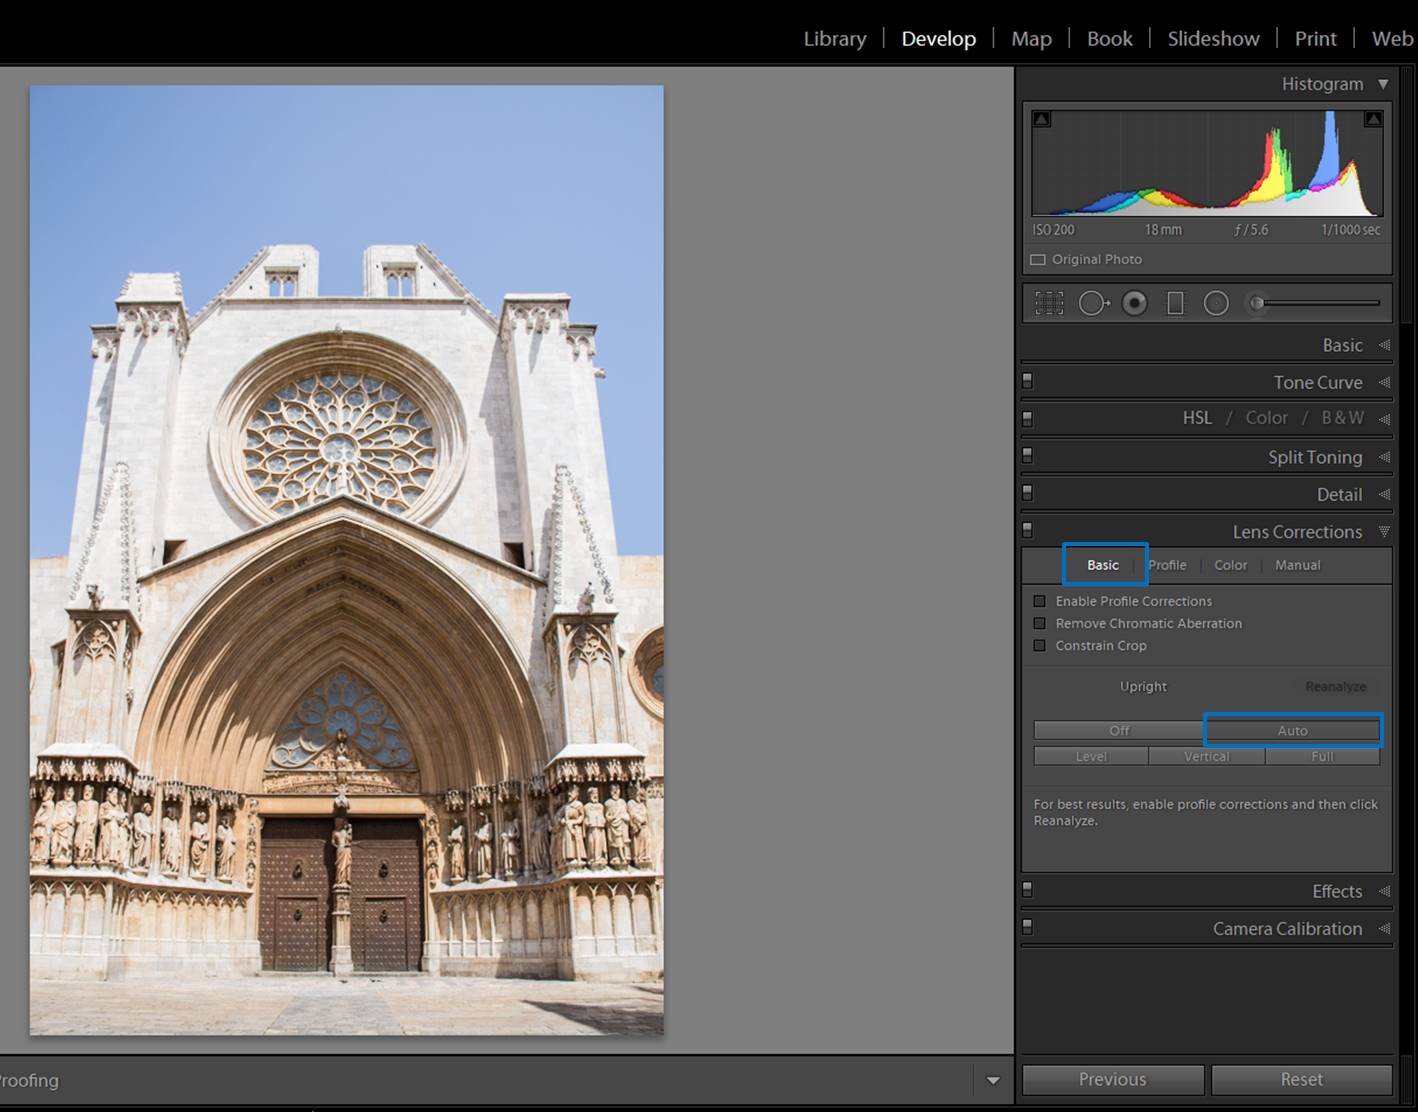Viewport: 1418px width, 1112px height.
Task: Switch HSL panel to Color mode
Action: [1266, 418]
